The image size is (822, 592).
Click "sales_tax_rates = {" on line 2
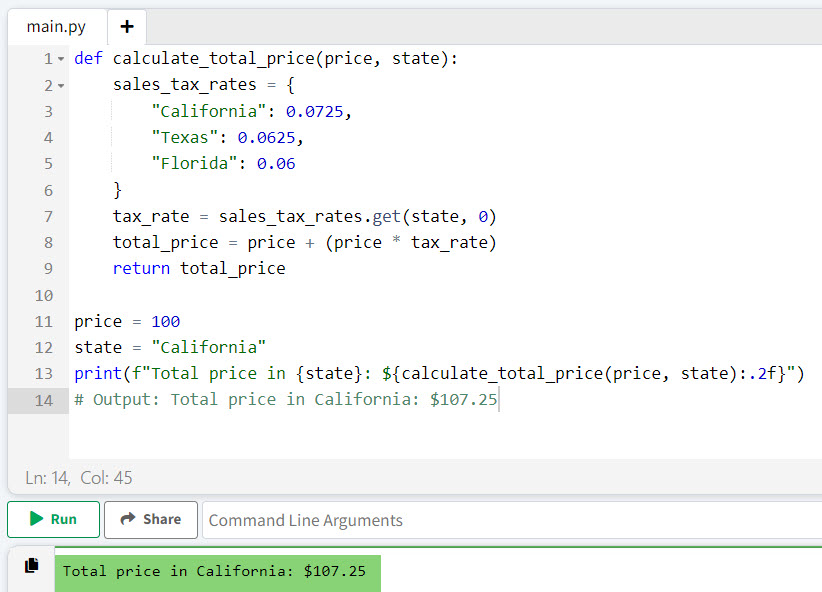coord(204,85)
